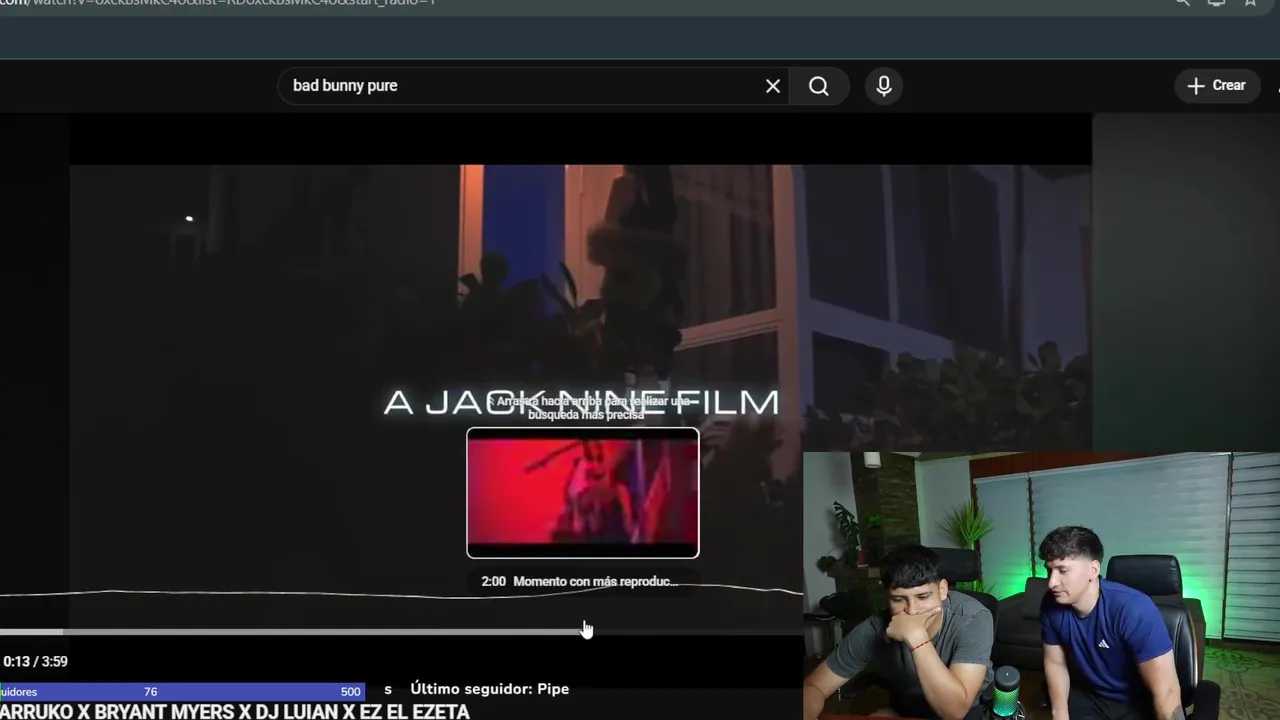Viewport: 1280px width, 720px height.
Task: Click the follower goal bar showing 76
Action: [x=182, y=691]
